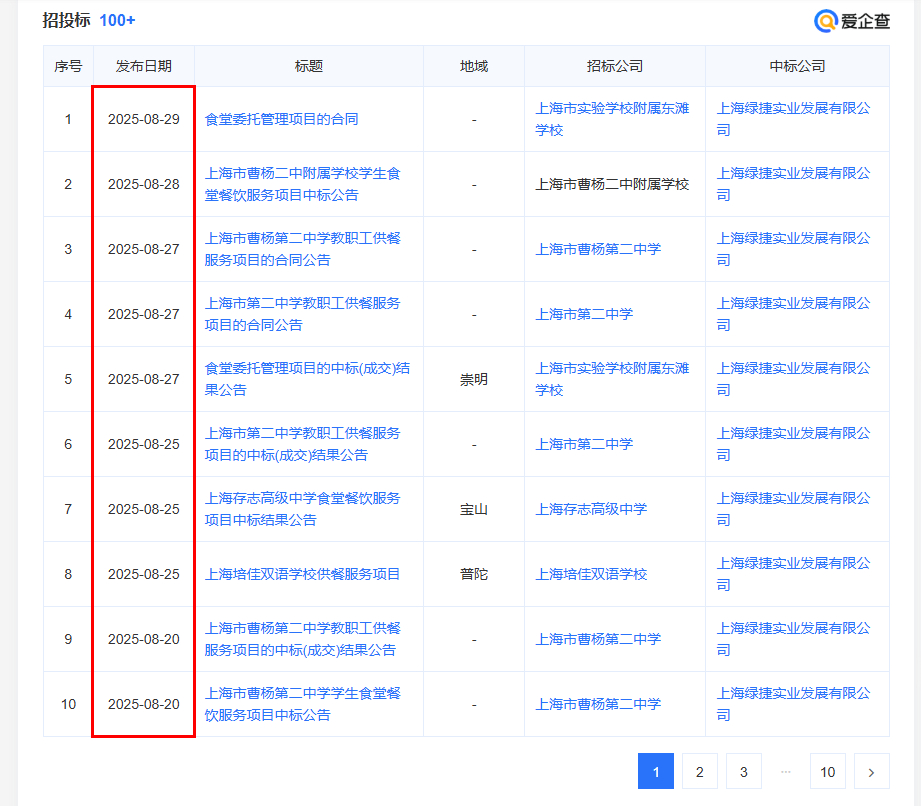921x806 pixels.
Task: Click region cell 普陀
Action: click(x=474, y=574)
